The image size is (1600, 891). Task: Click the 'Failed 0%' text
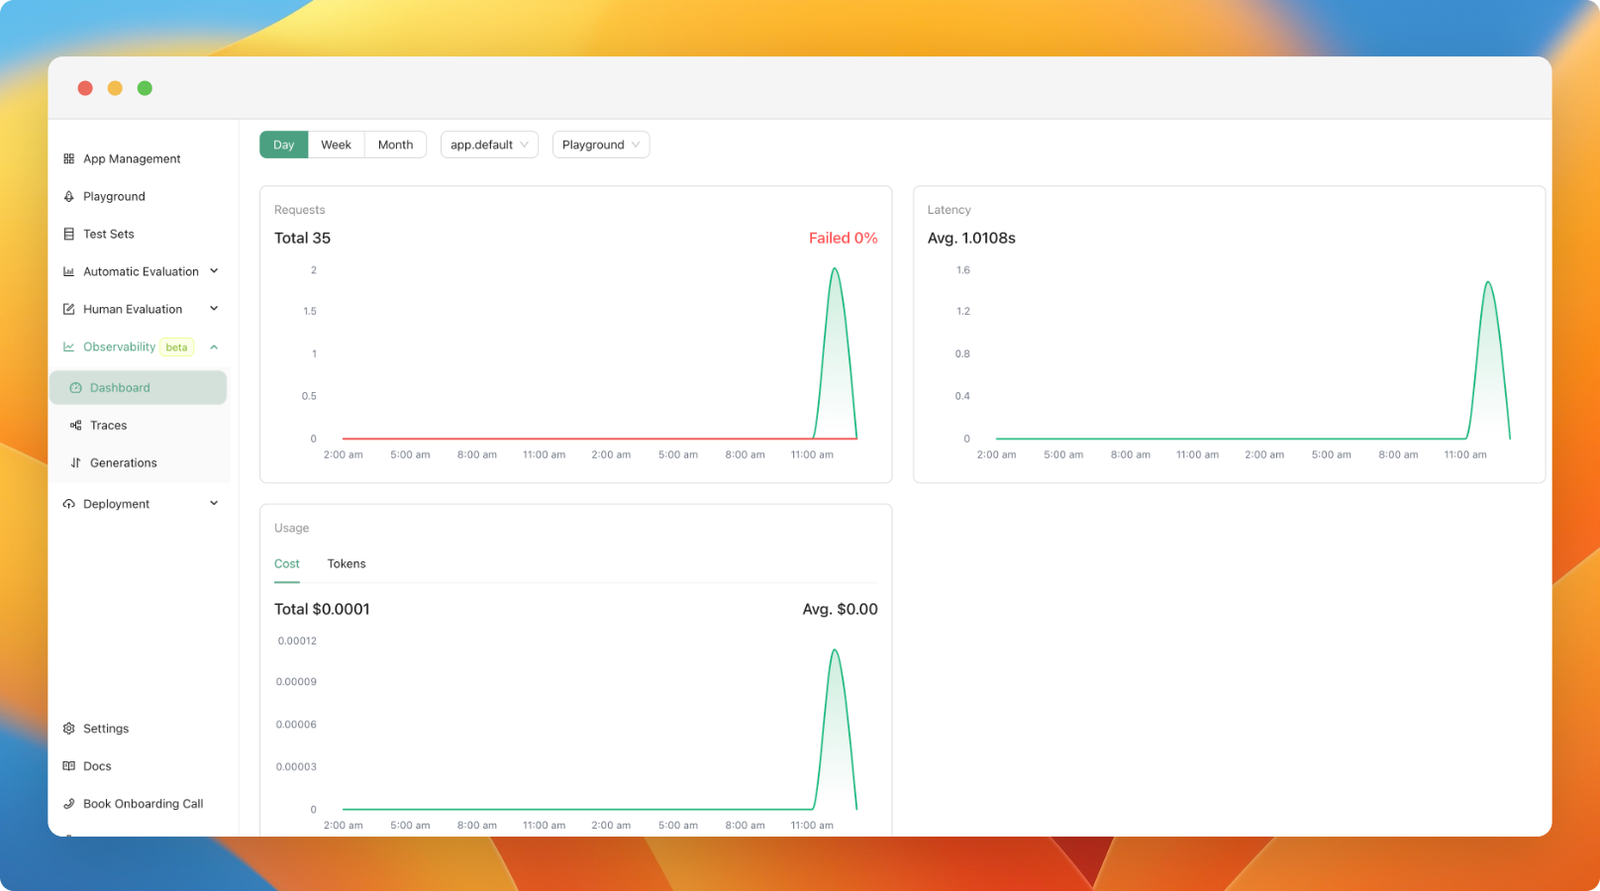coord(843,238)
